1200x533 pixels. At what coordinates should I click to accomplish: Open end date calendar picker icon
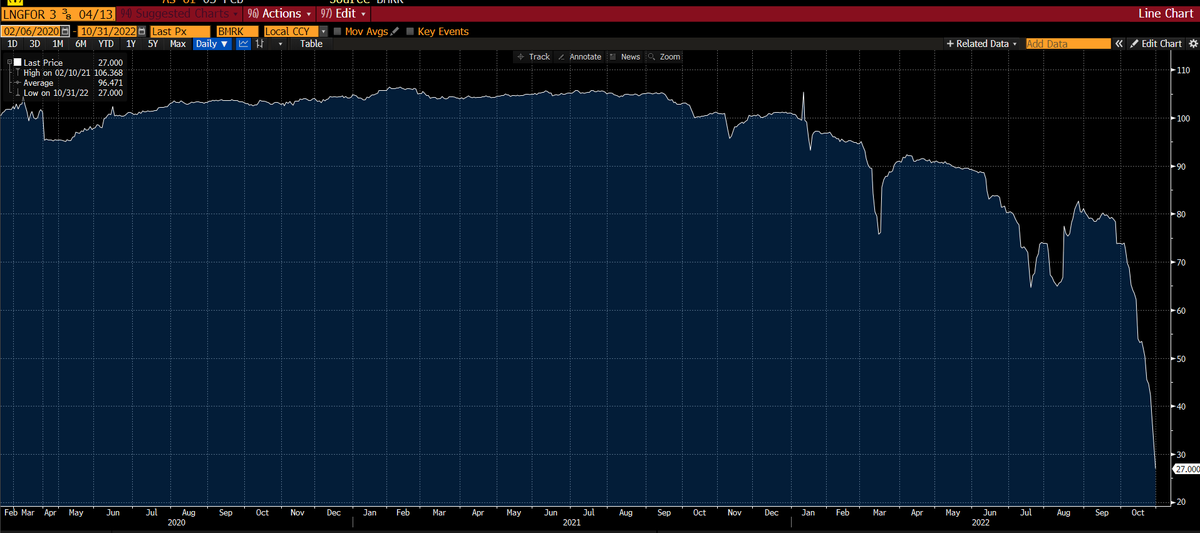tap(141, 31)
